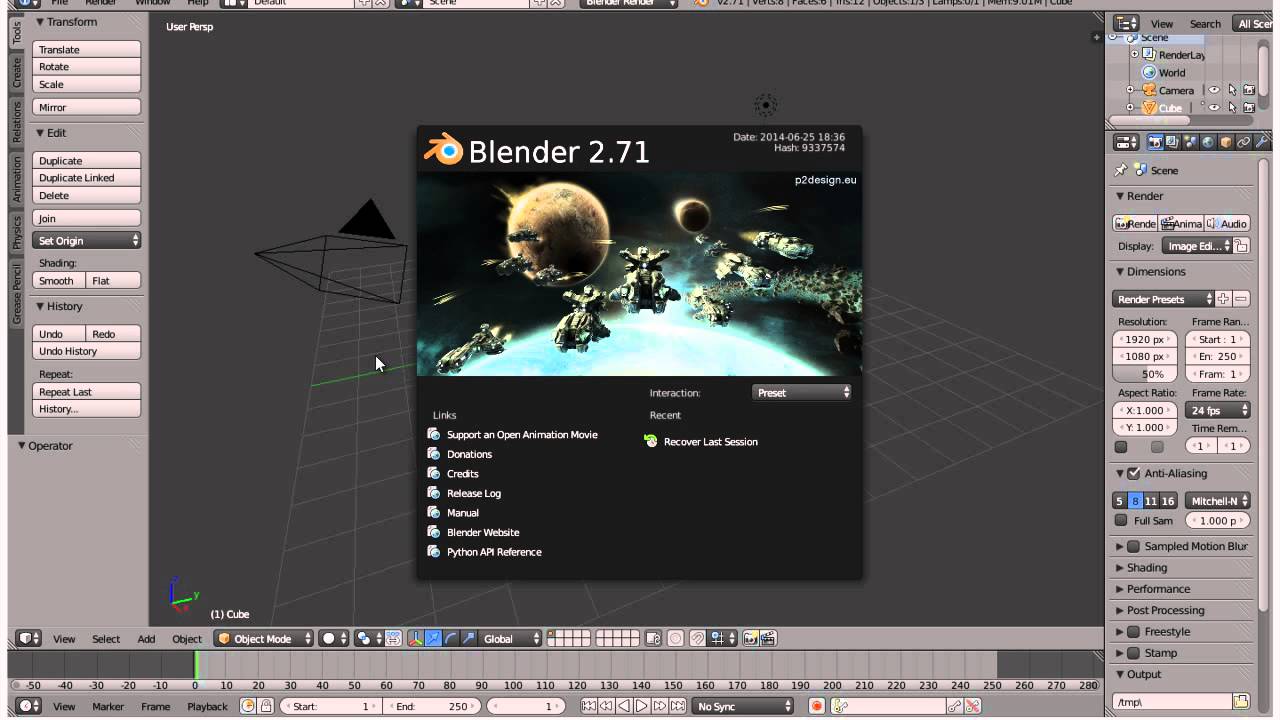Screen dimensions: 1280x720
Task: Enable Sampled Motion Blur checkbox
Action: click(x=1133, y=546)
